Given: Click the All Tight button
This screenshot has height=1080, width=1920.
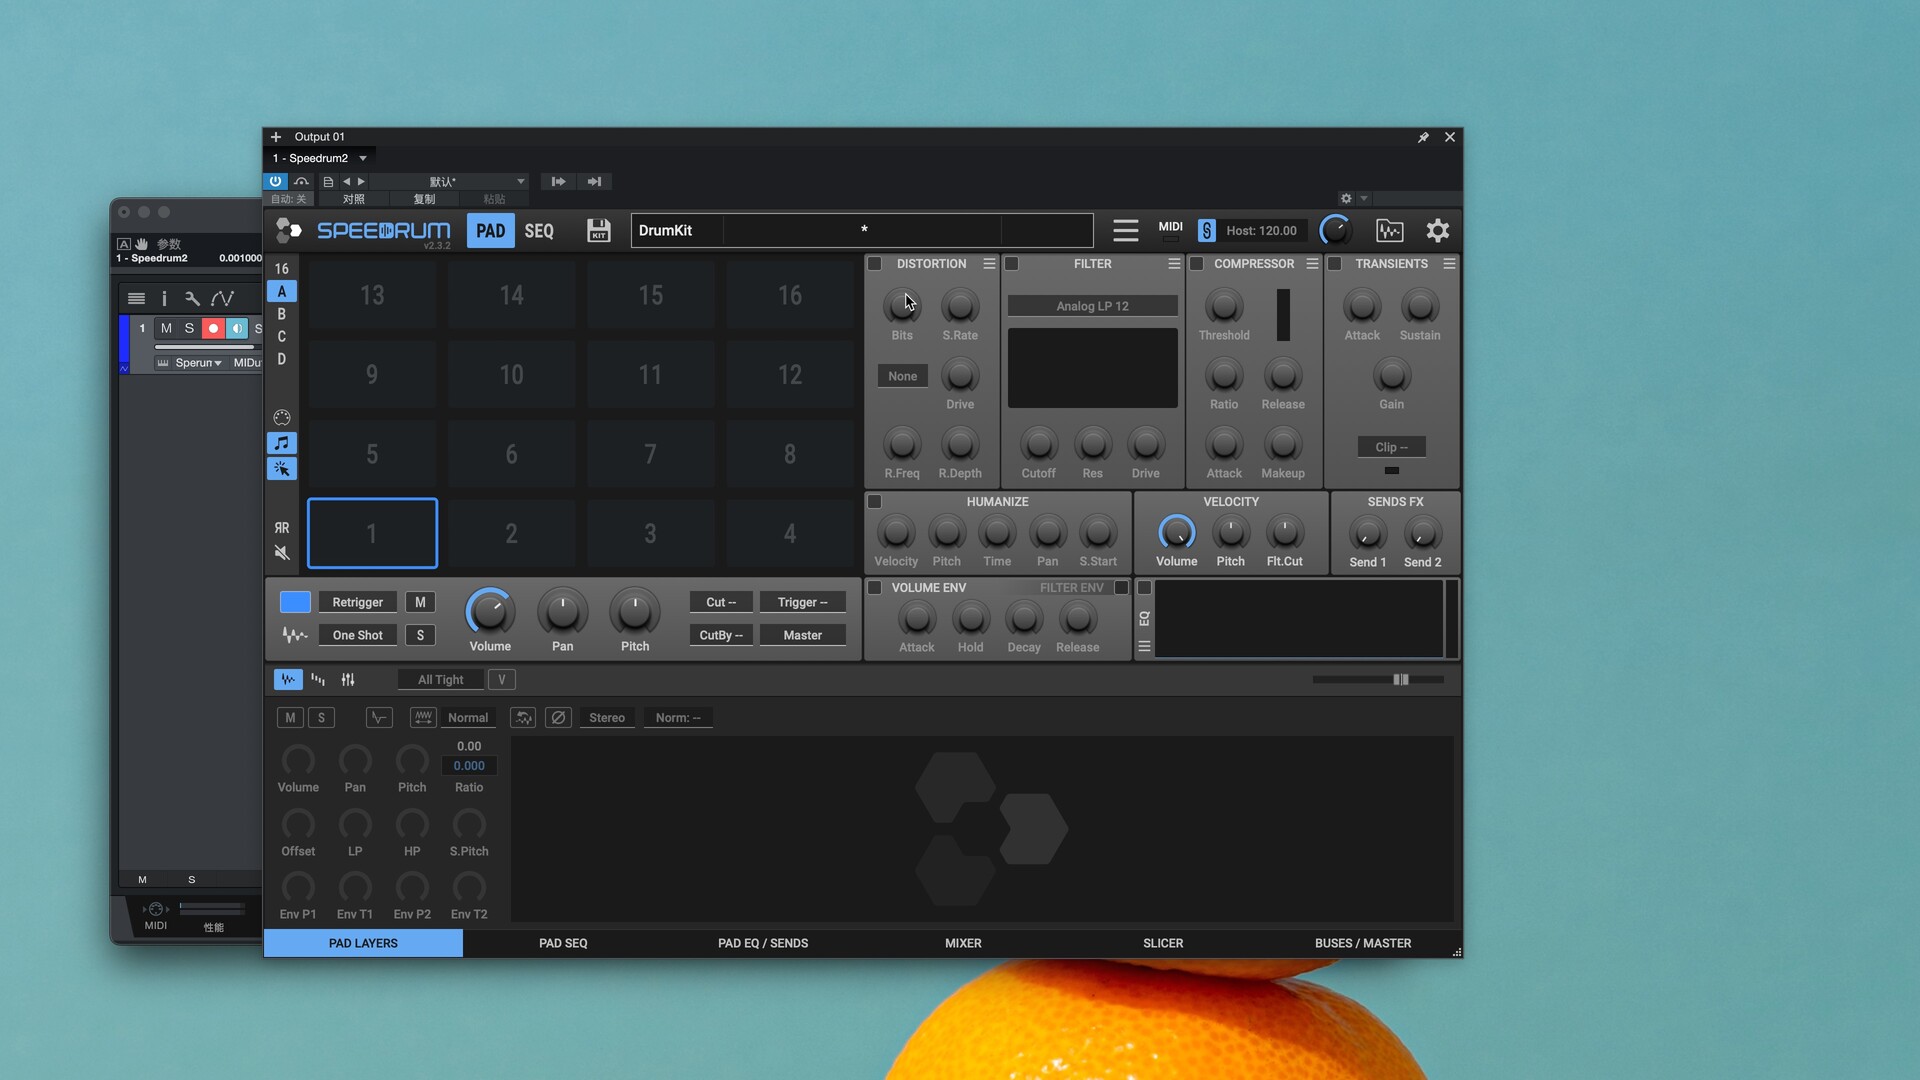Looking at the screenshot, I should (x=440, y=680).
